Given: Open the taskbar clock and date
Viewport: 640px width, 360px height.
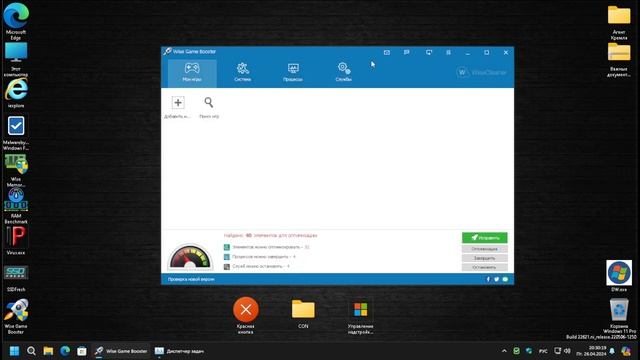Looking at the screenshot, I should coord(591,351).
